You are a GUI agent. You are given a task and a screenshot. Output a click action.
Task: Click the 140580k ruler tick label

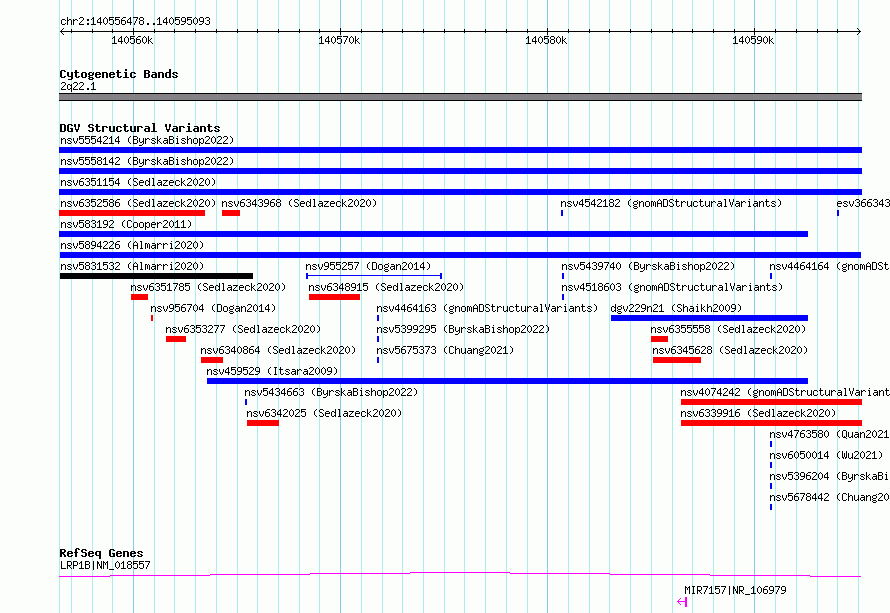point(546,40)
